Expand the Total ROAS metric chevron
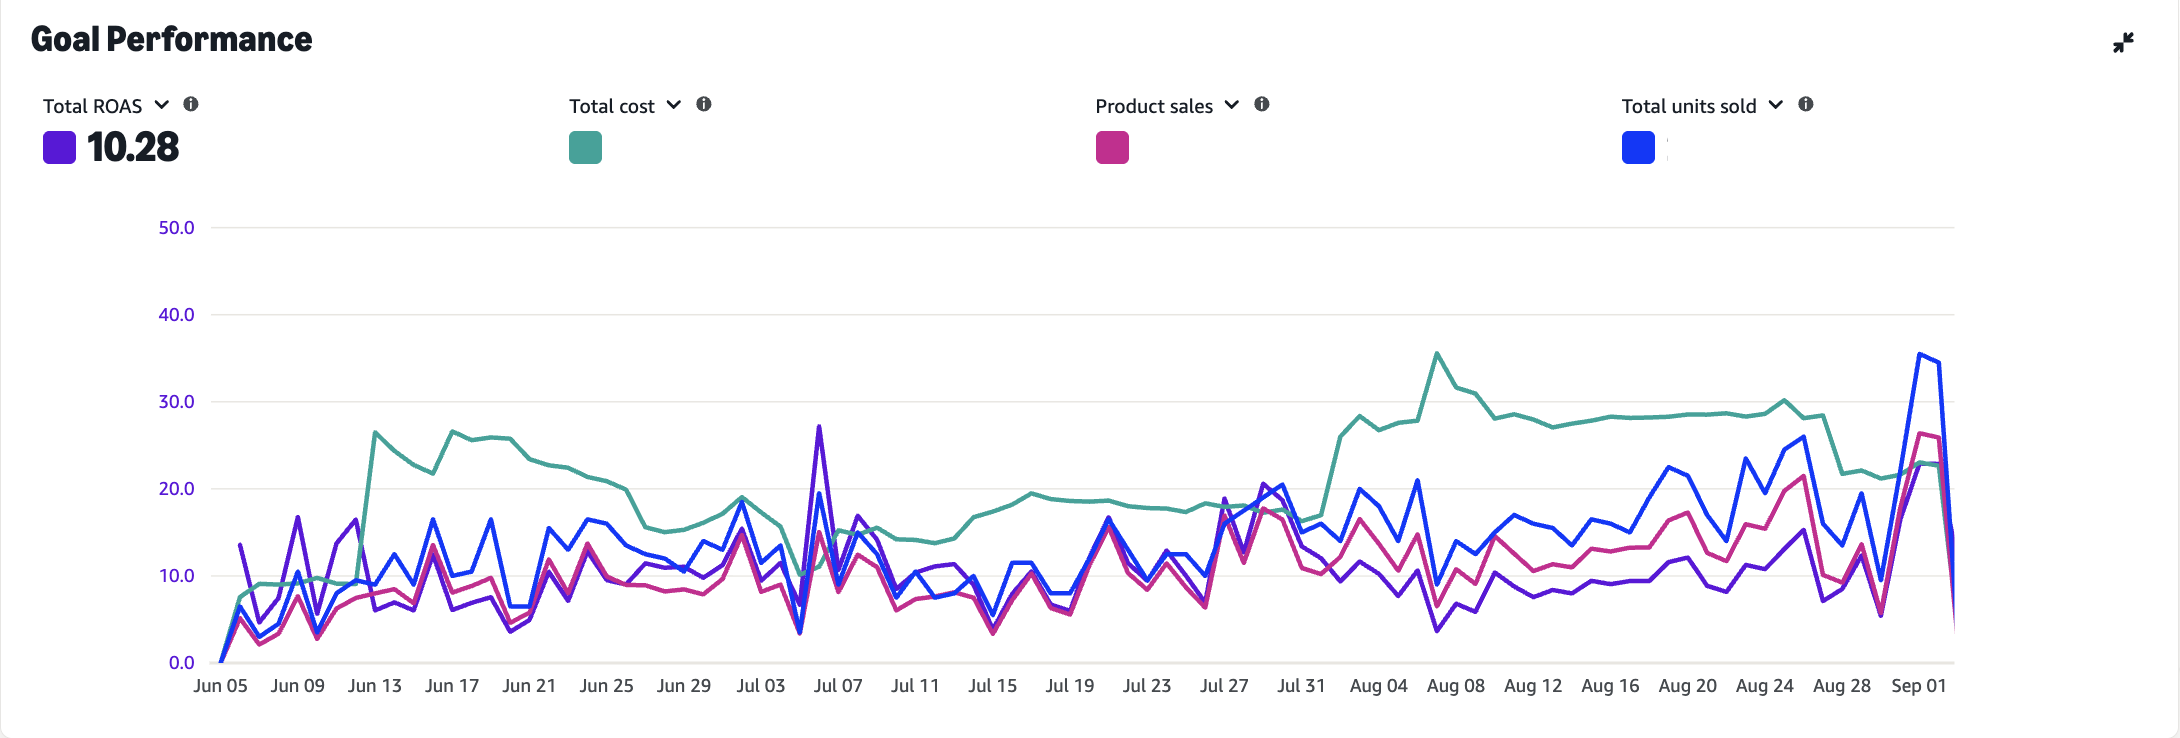2180x738 pixels. [x=162, y=105]
